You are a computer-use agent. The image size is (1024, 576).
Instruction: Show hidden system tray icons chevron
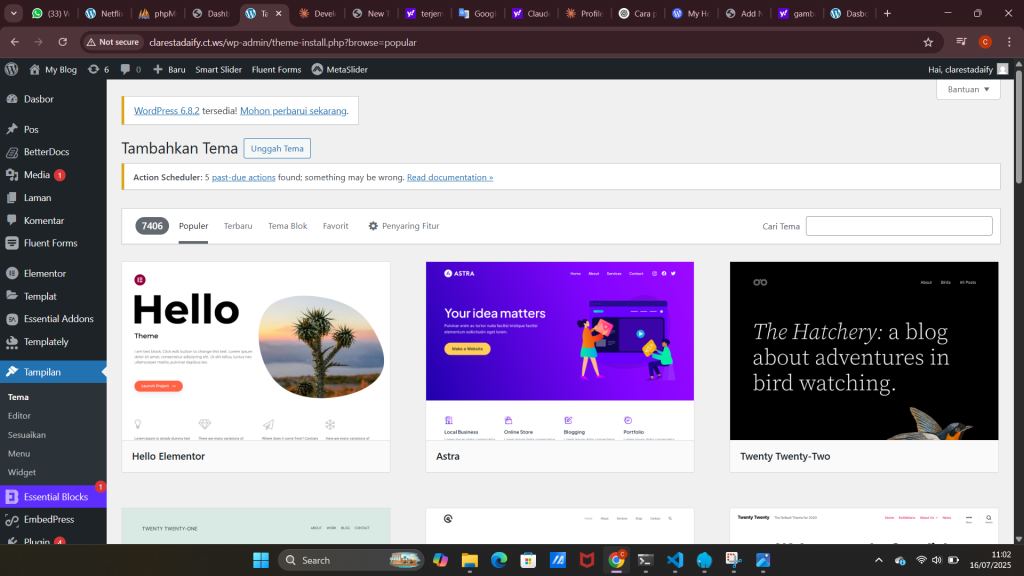[878, 560]
